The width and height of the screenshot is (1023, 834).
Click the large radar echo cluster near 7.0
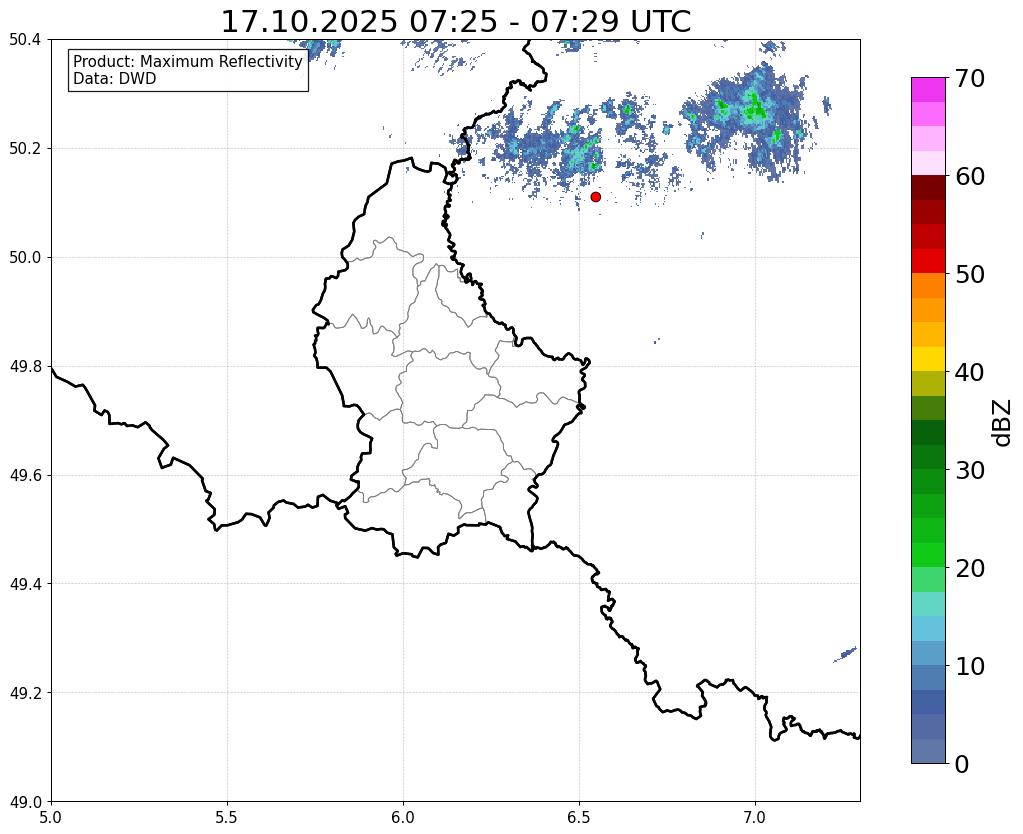747,121
